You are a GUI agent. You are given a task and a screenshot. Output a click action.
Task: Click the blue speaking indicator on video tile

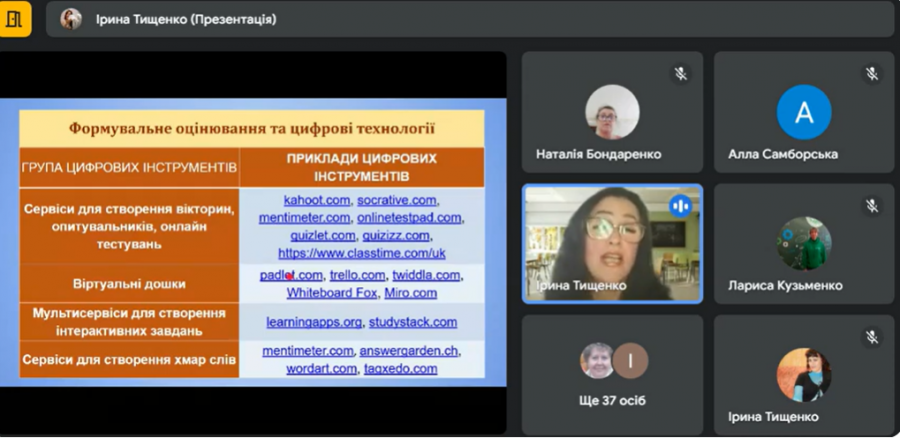(x=681, y=206)
